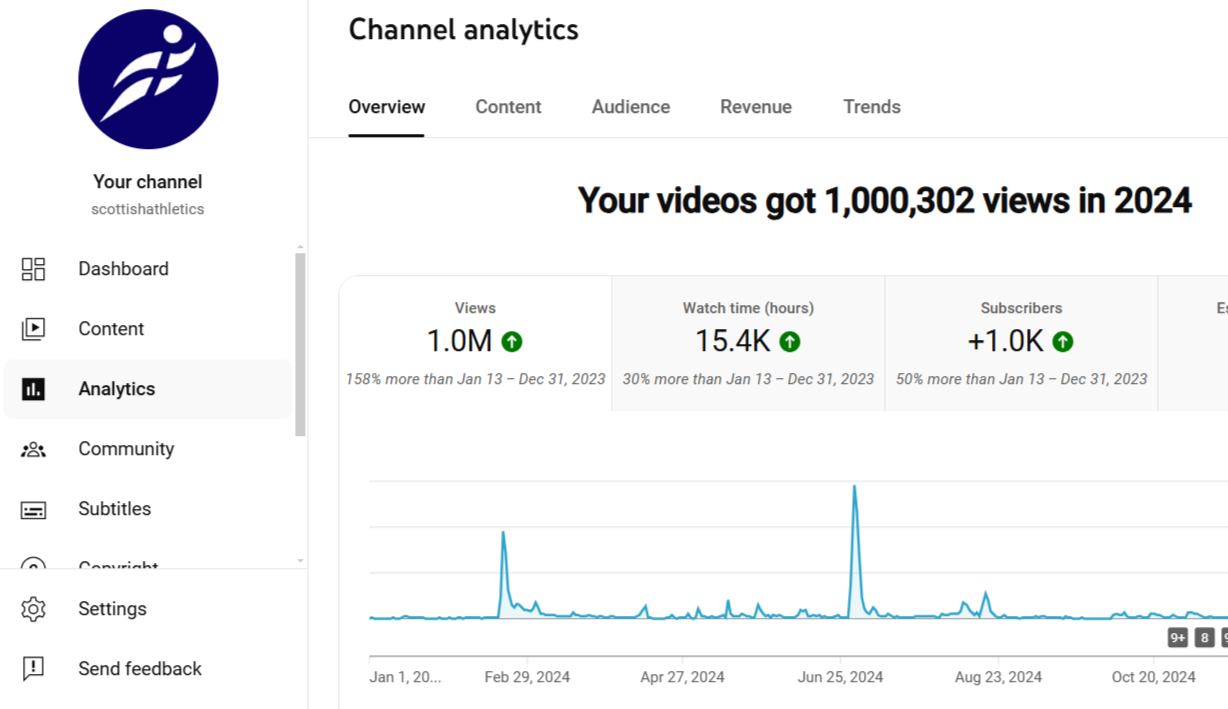1228x709 pixels.
Task: Click the Subtitles icon in the sidebar
Action: [x=33, y=510]
